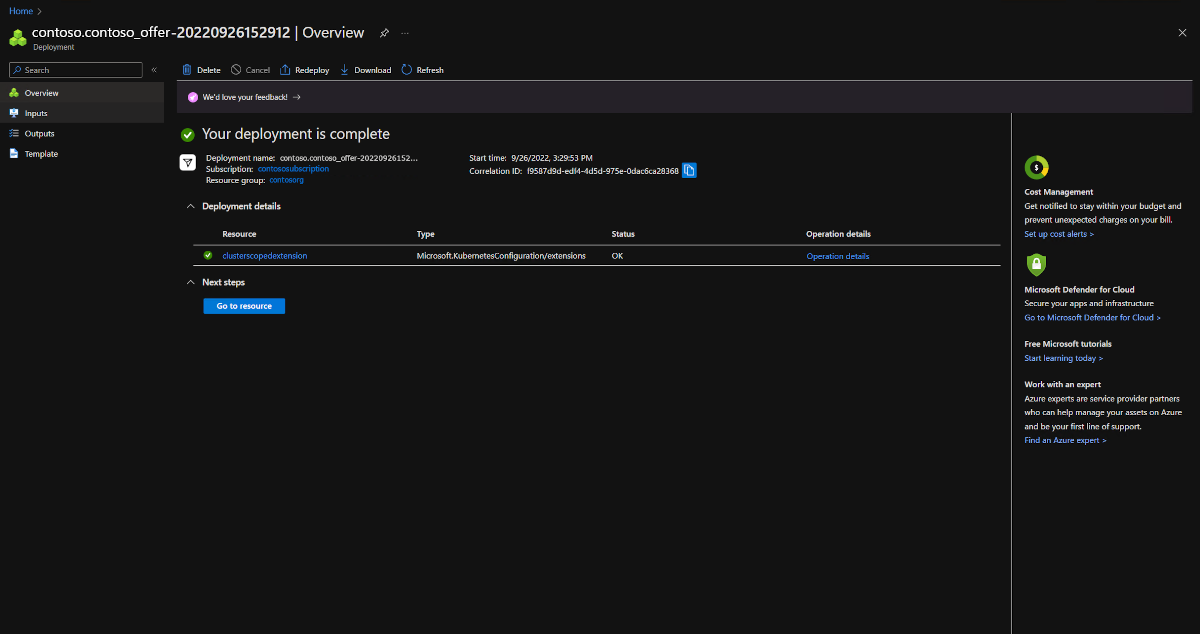
Task: Click the Download icon to save the template
Action: tap(344, 69)
